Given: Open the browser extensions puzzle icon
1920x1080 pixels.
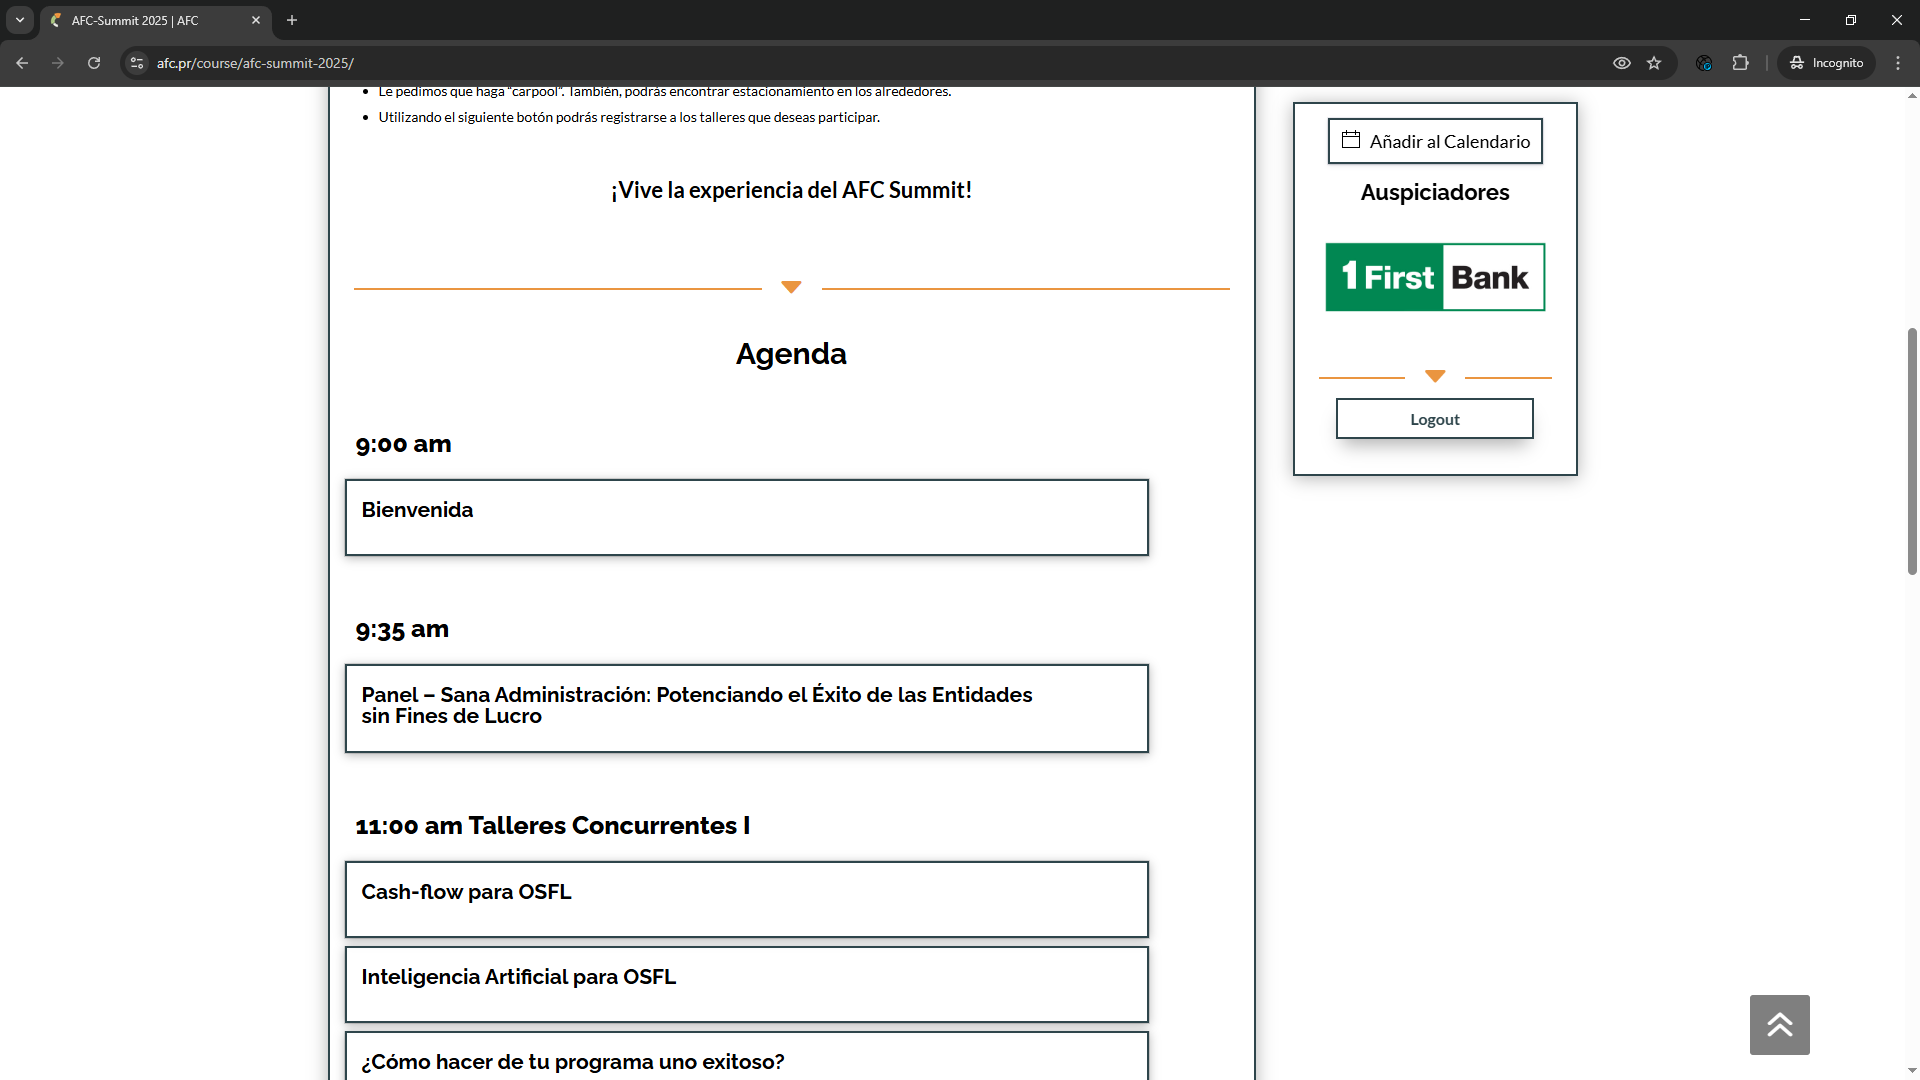Looking at the screenshot, I should [1741, 63].
